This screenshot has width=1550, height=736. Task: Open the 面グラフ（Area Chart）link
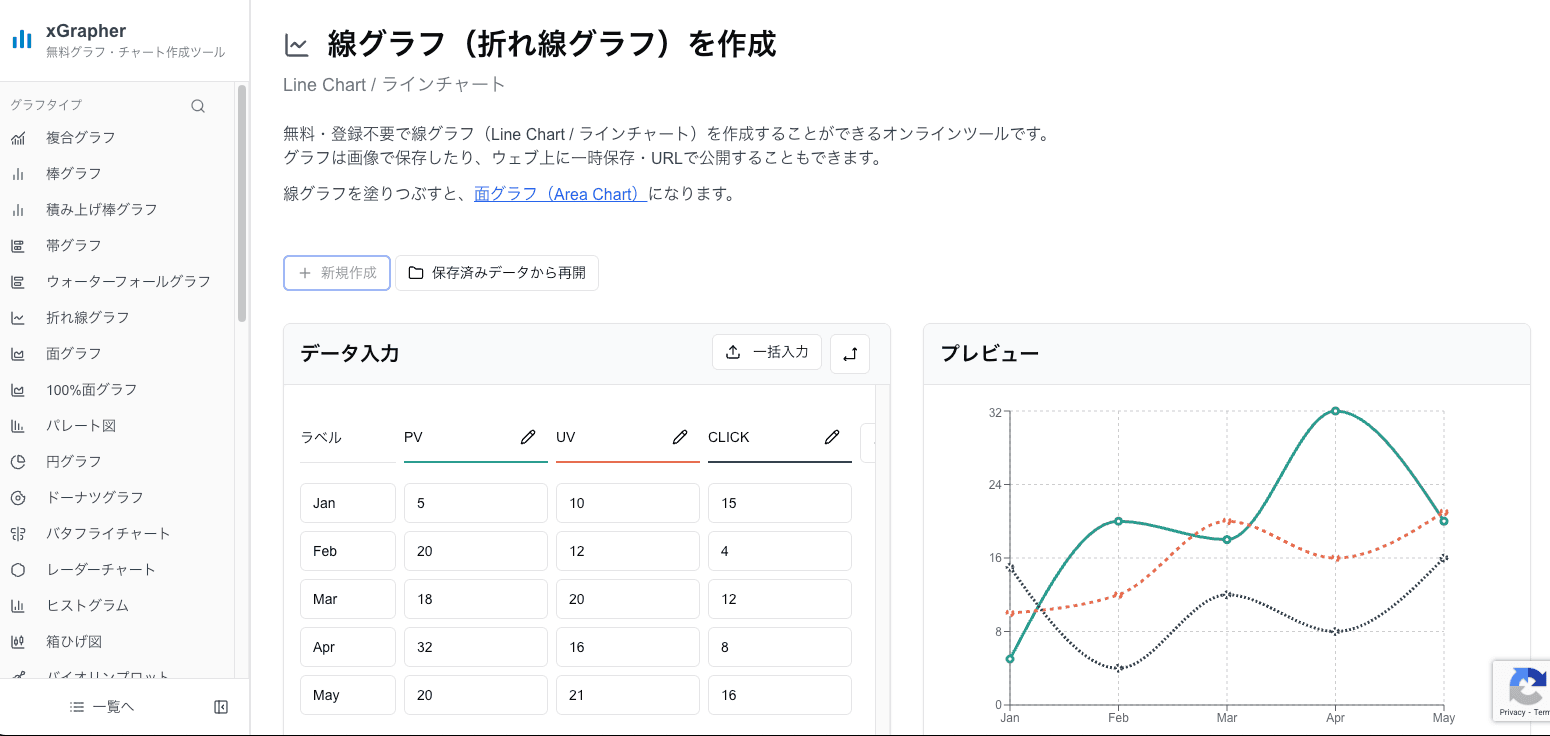coord(558,193)
